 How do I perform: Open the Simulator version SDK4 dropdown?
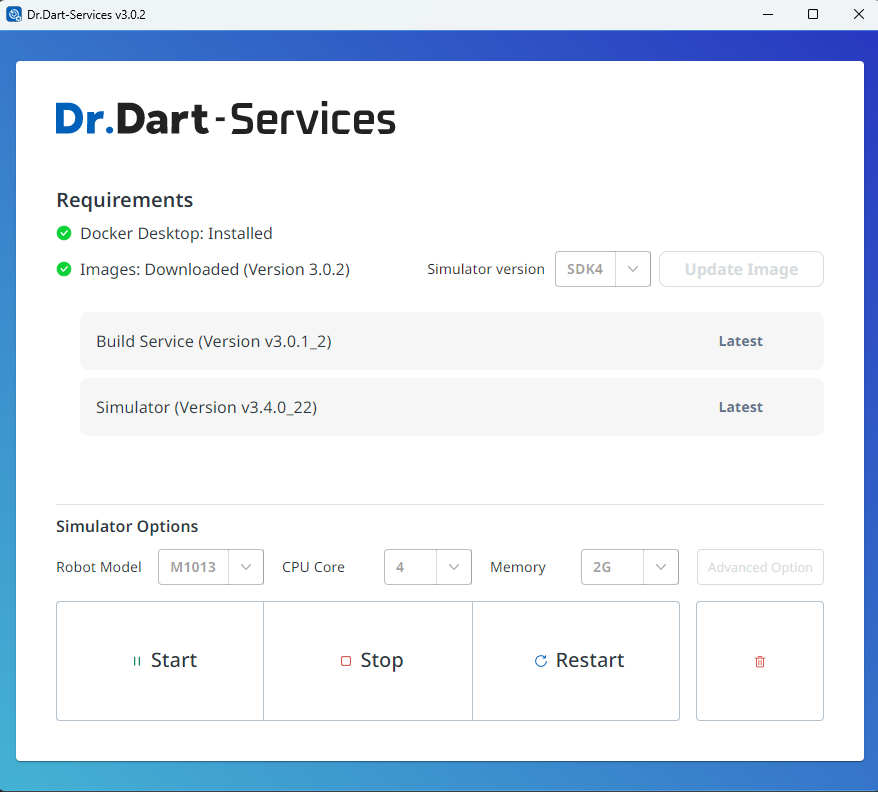click(x=603, y=269)
